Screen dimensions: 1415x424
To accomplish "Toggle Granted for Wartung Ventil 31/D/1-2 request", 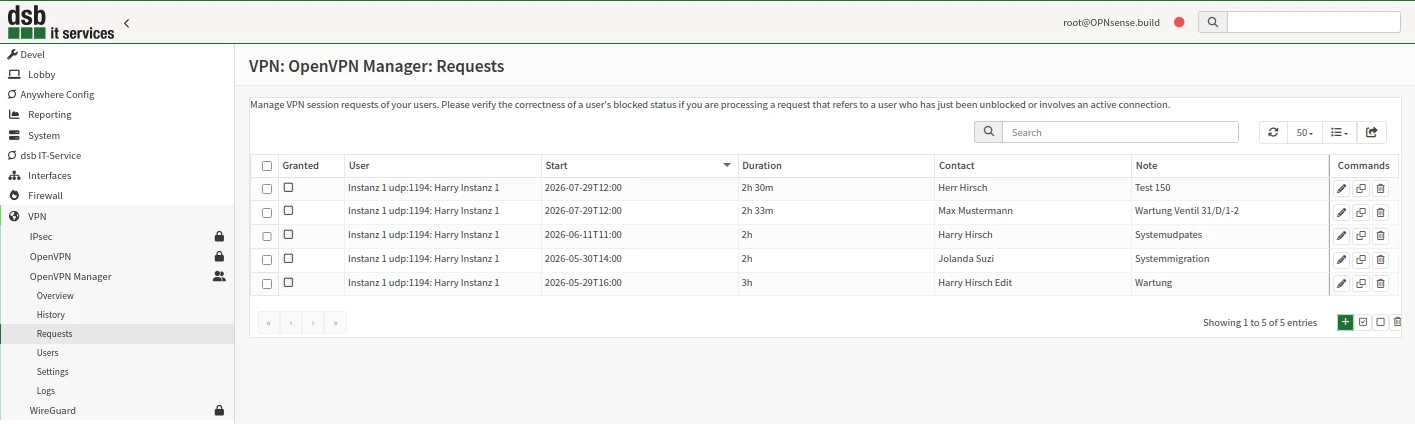I will point(288,211).
